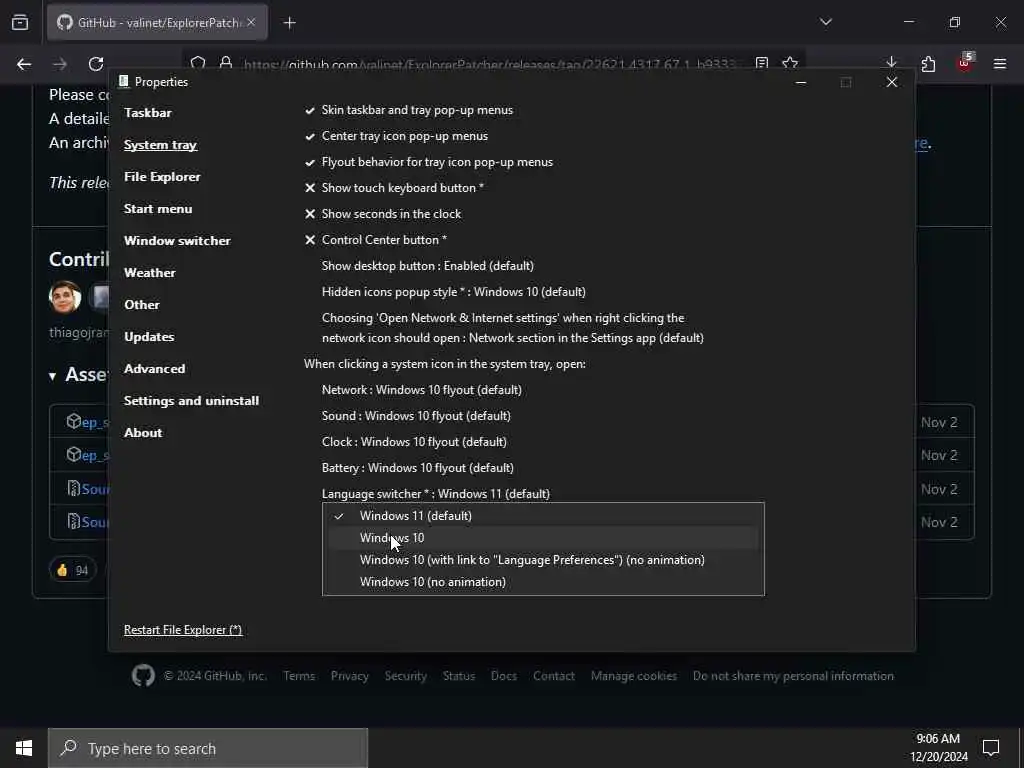Enable the Control Center button option

click(x=376, y=240)
